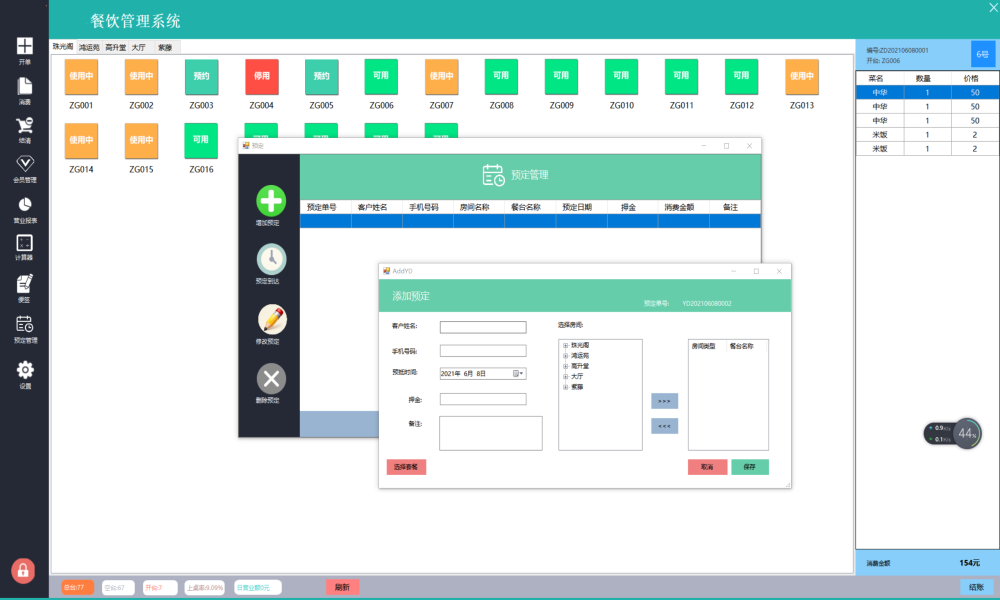Open 会员管理 member management

pos(24,164)
